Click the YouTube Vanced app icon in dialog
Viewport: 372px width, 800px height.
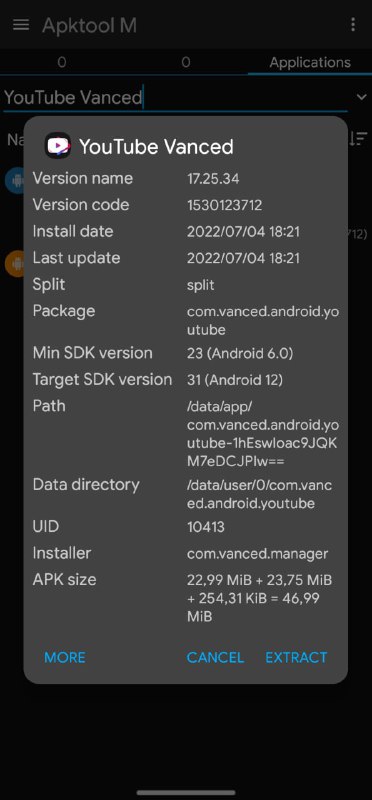click(x=58, y=146)
